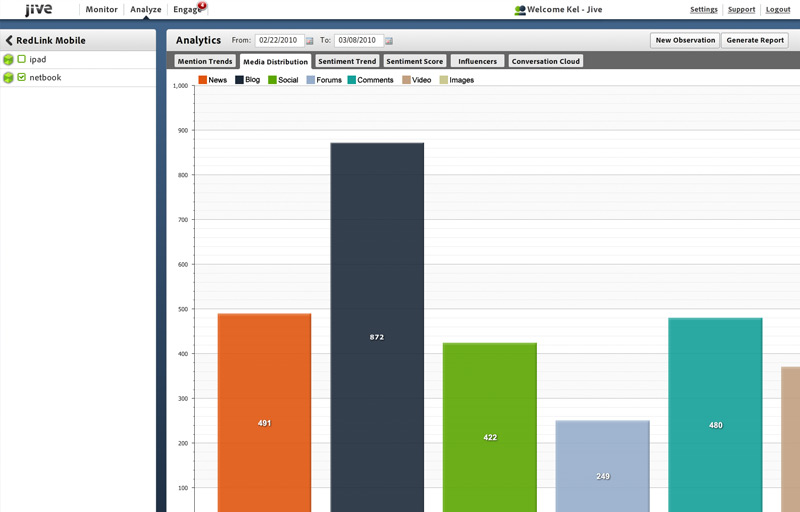Open the Sentiment Trend tab
The height and width of the screenshot is (512, 800).
pos(347,61)
